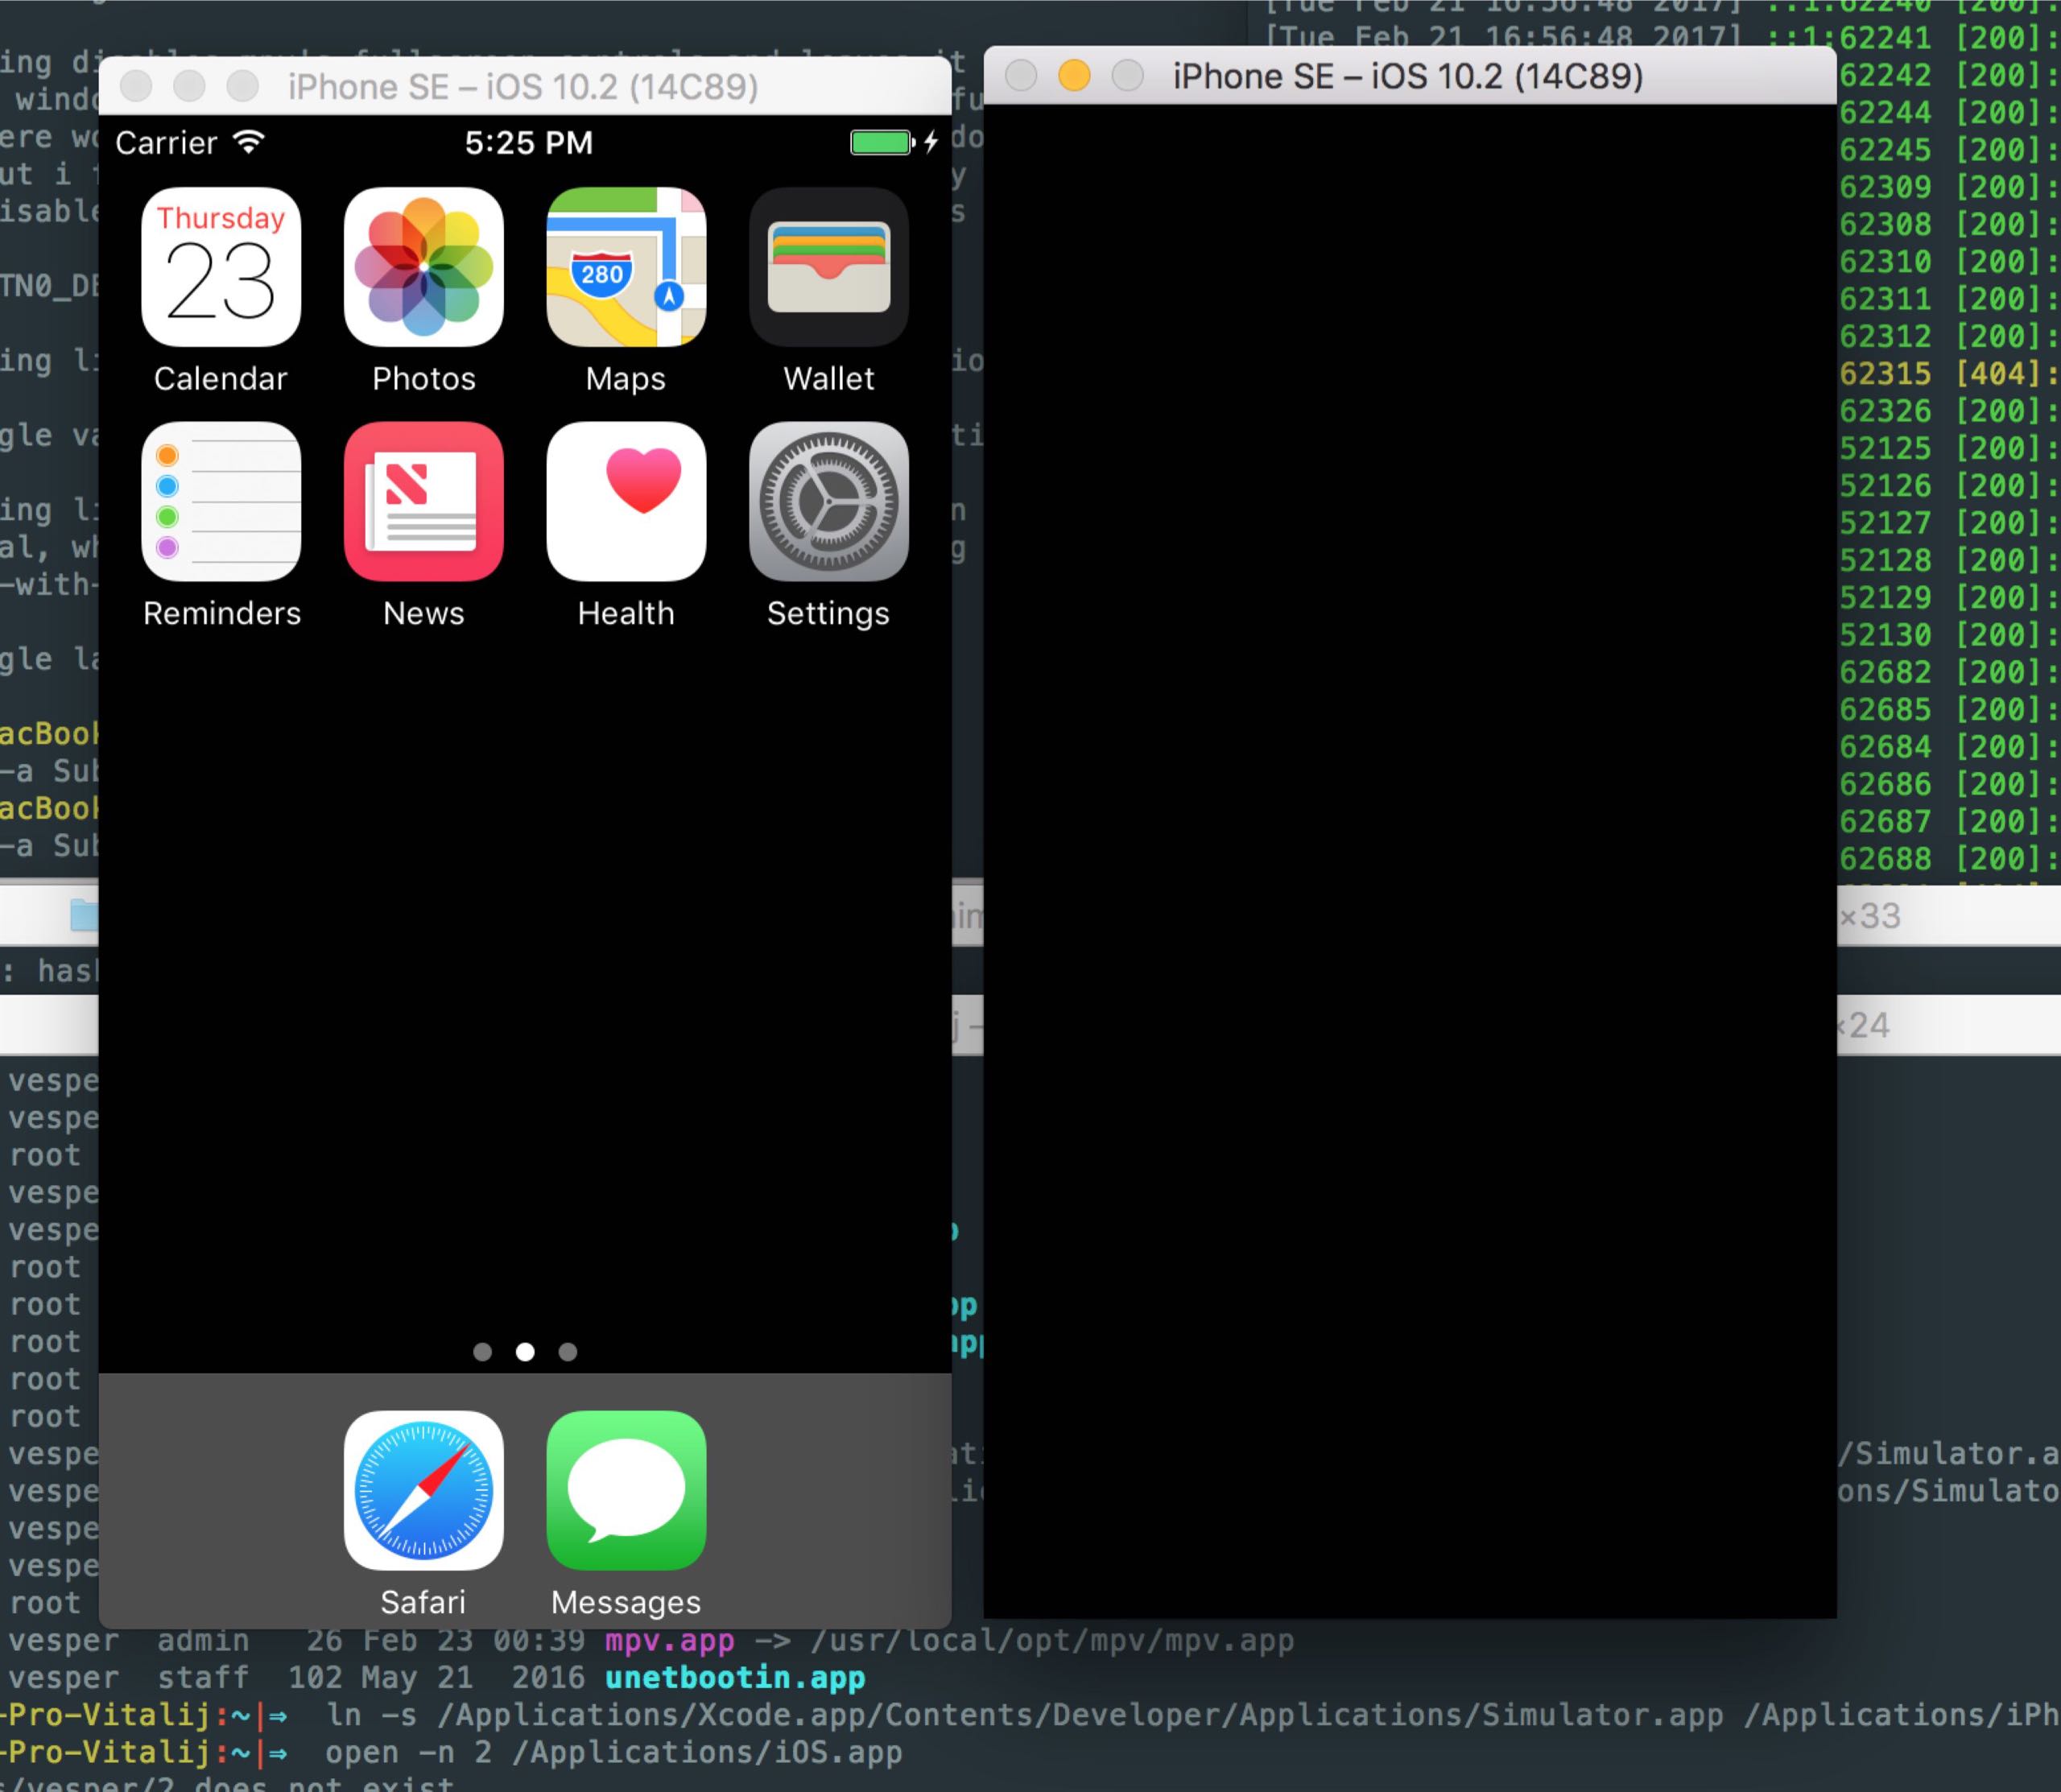Click the Wi-Fi signal status icon
2061x1792 pixels.
248,142
